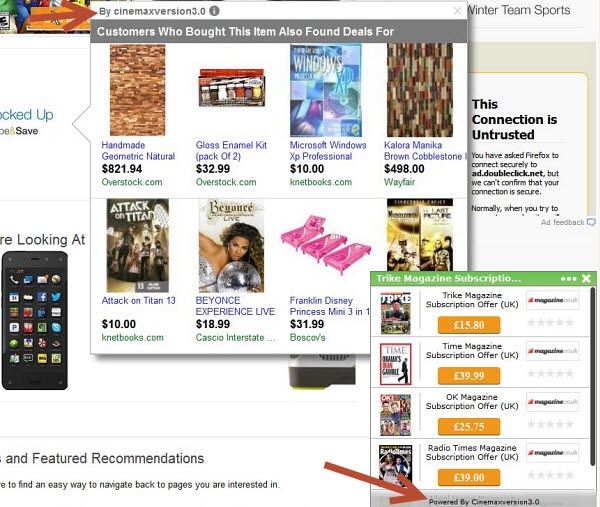This screenshot has height=507, width=600.
Task: Open the three-dots menu in magazine panel
Action: [569, 279]
